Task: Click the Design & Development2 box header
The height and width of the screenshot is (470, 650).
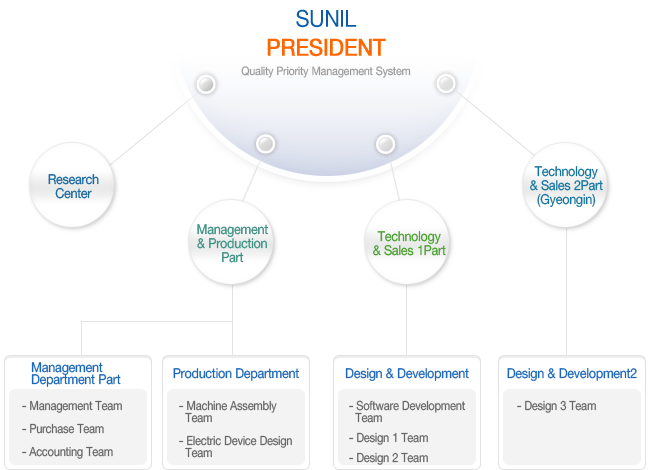Action: [x=571, y=373]
